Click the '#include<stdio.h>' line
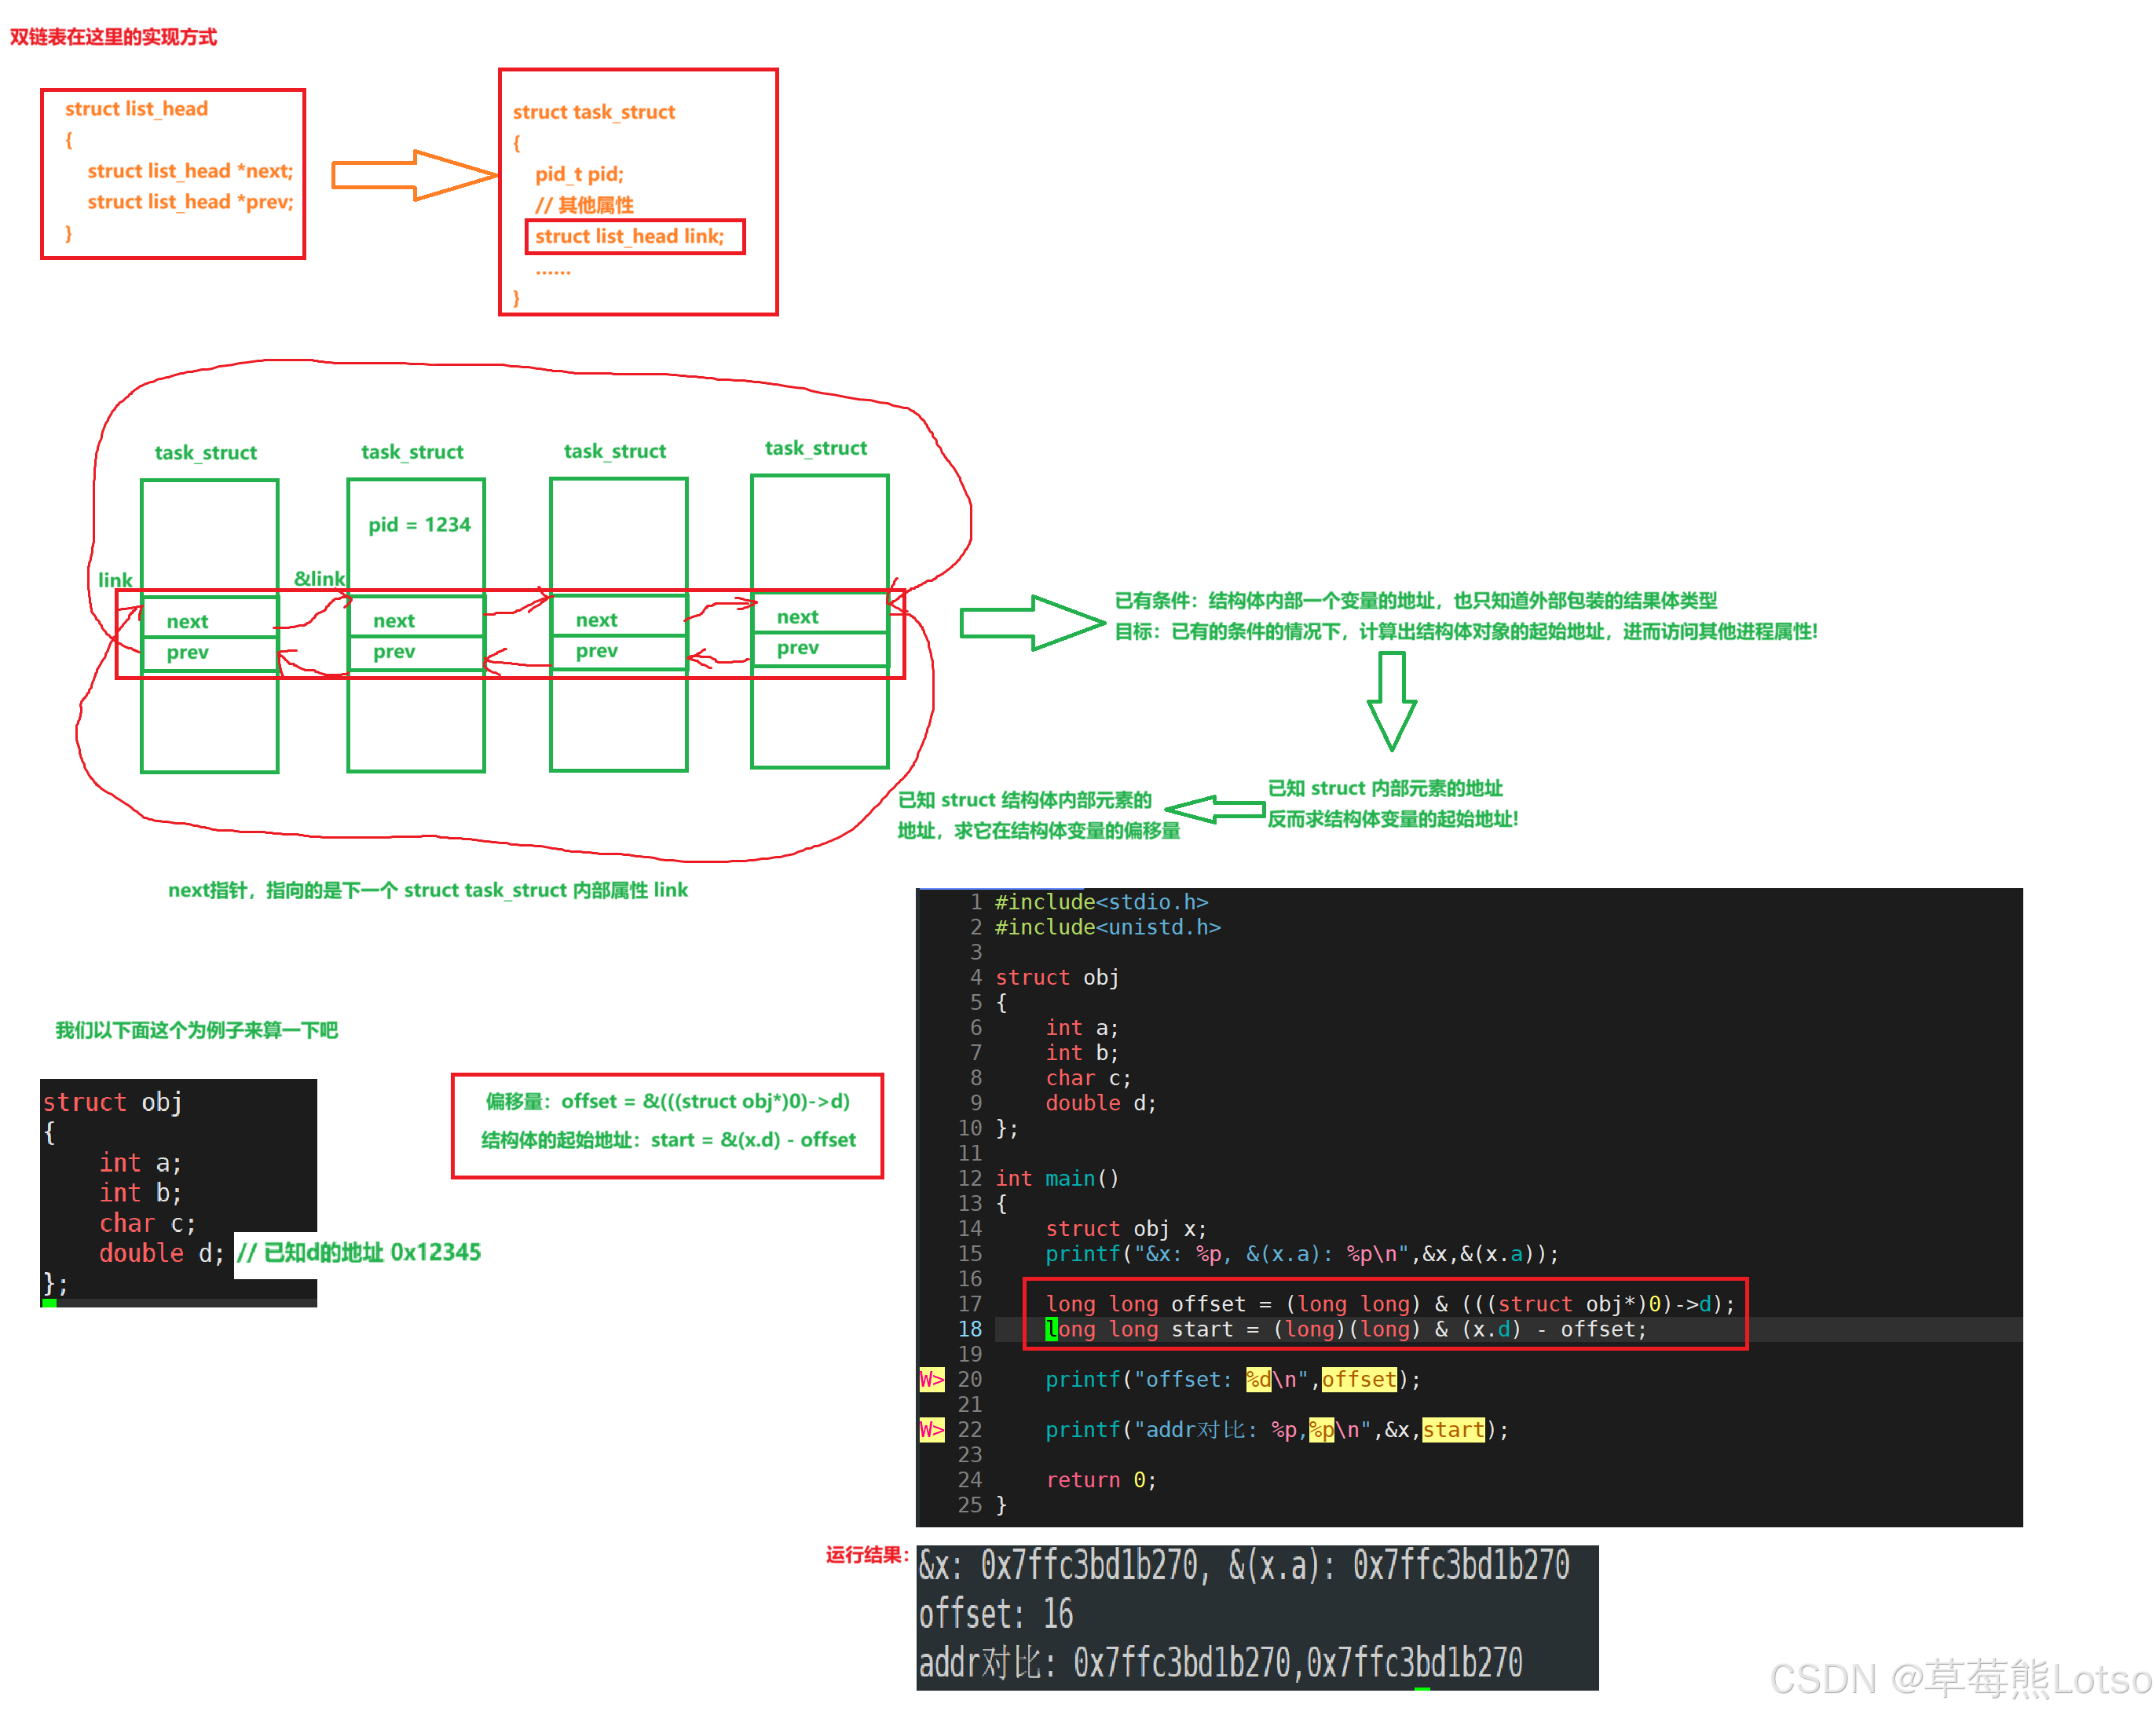Screen dimensions: 2156x1715 pyautogui.click(x=1100, y=901)
